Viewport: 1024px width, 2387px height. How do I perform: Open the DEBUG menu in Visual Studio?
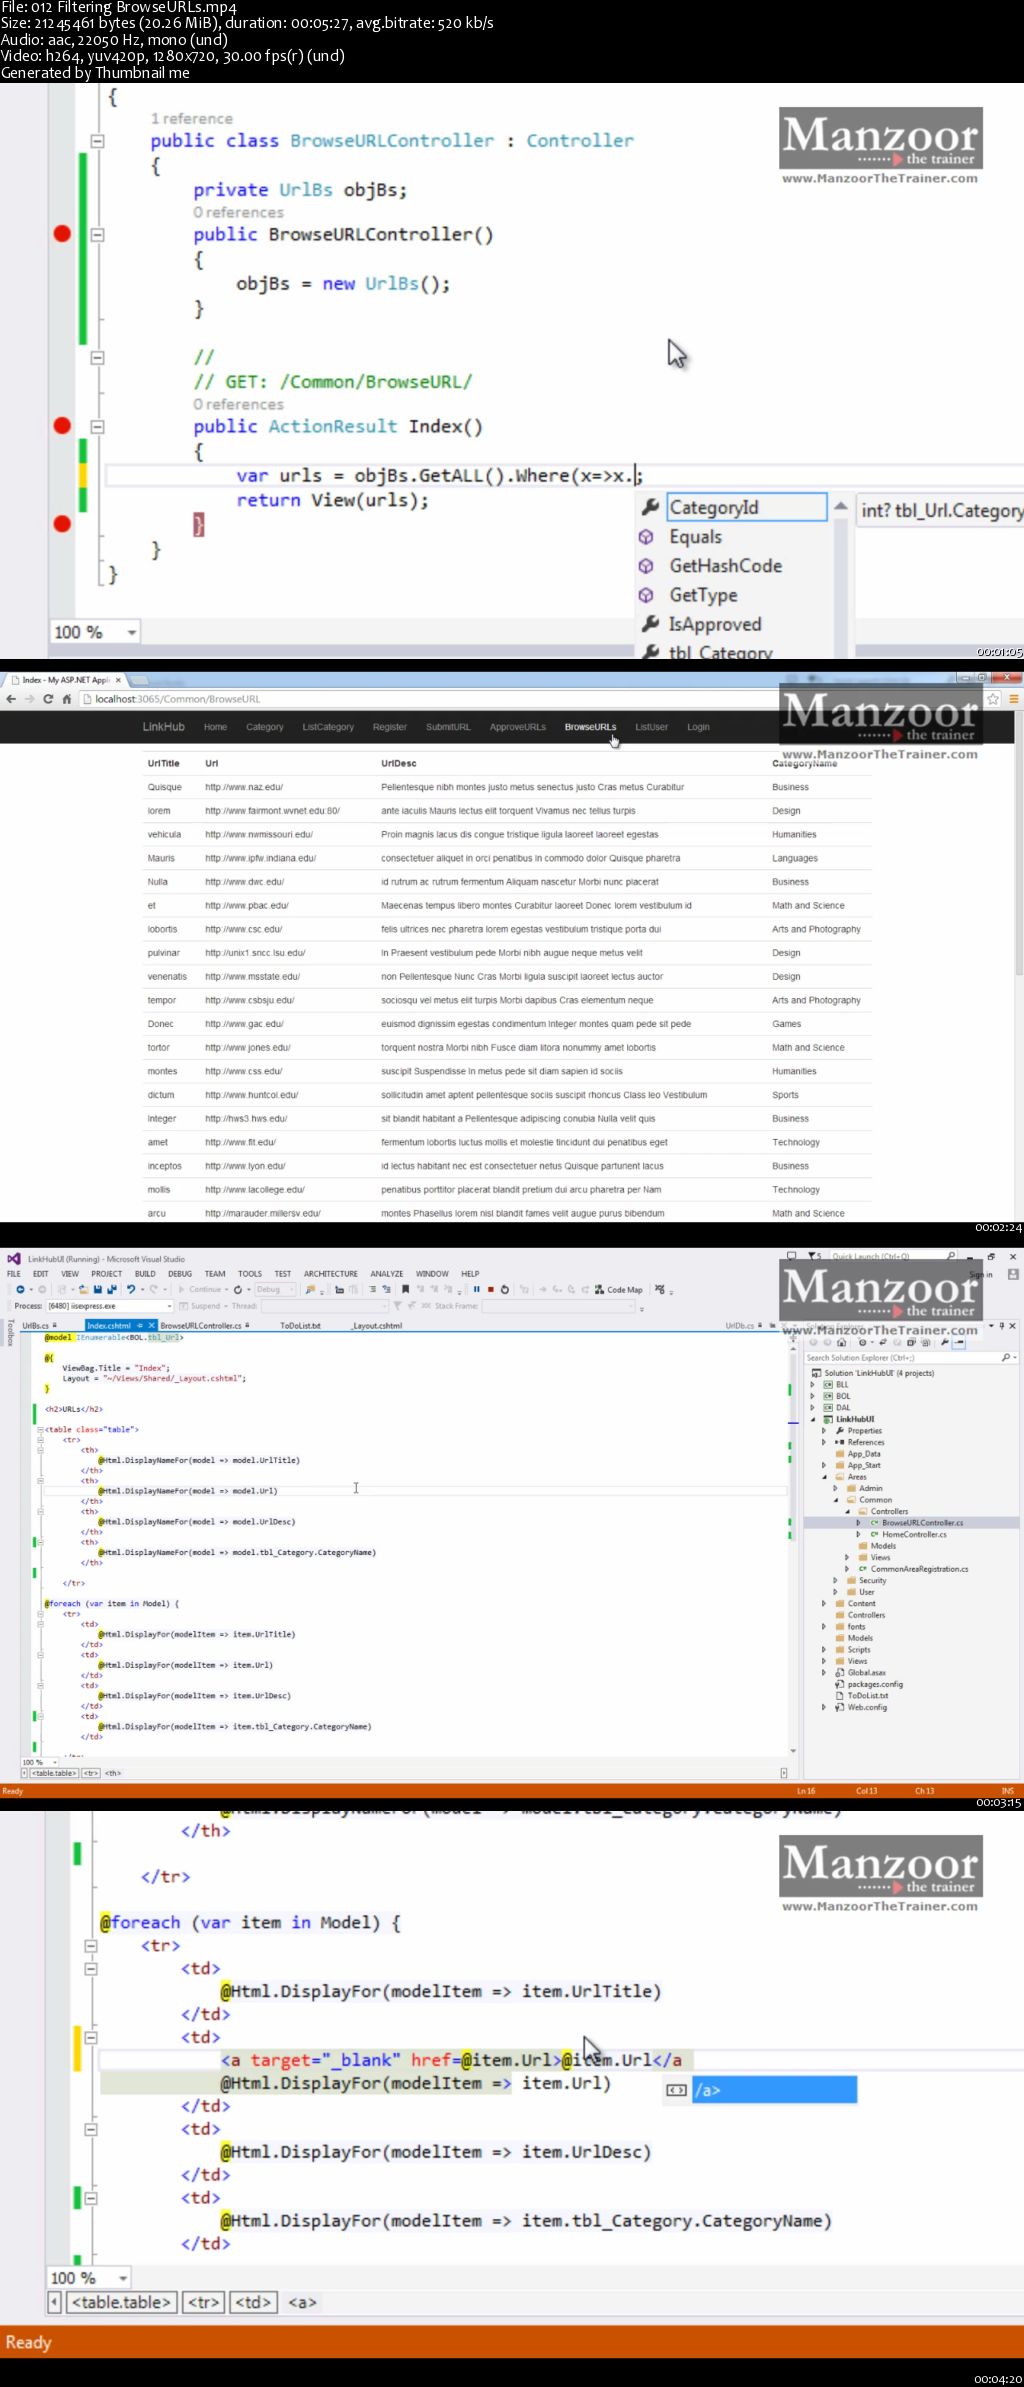(x=180, y=1274)
